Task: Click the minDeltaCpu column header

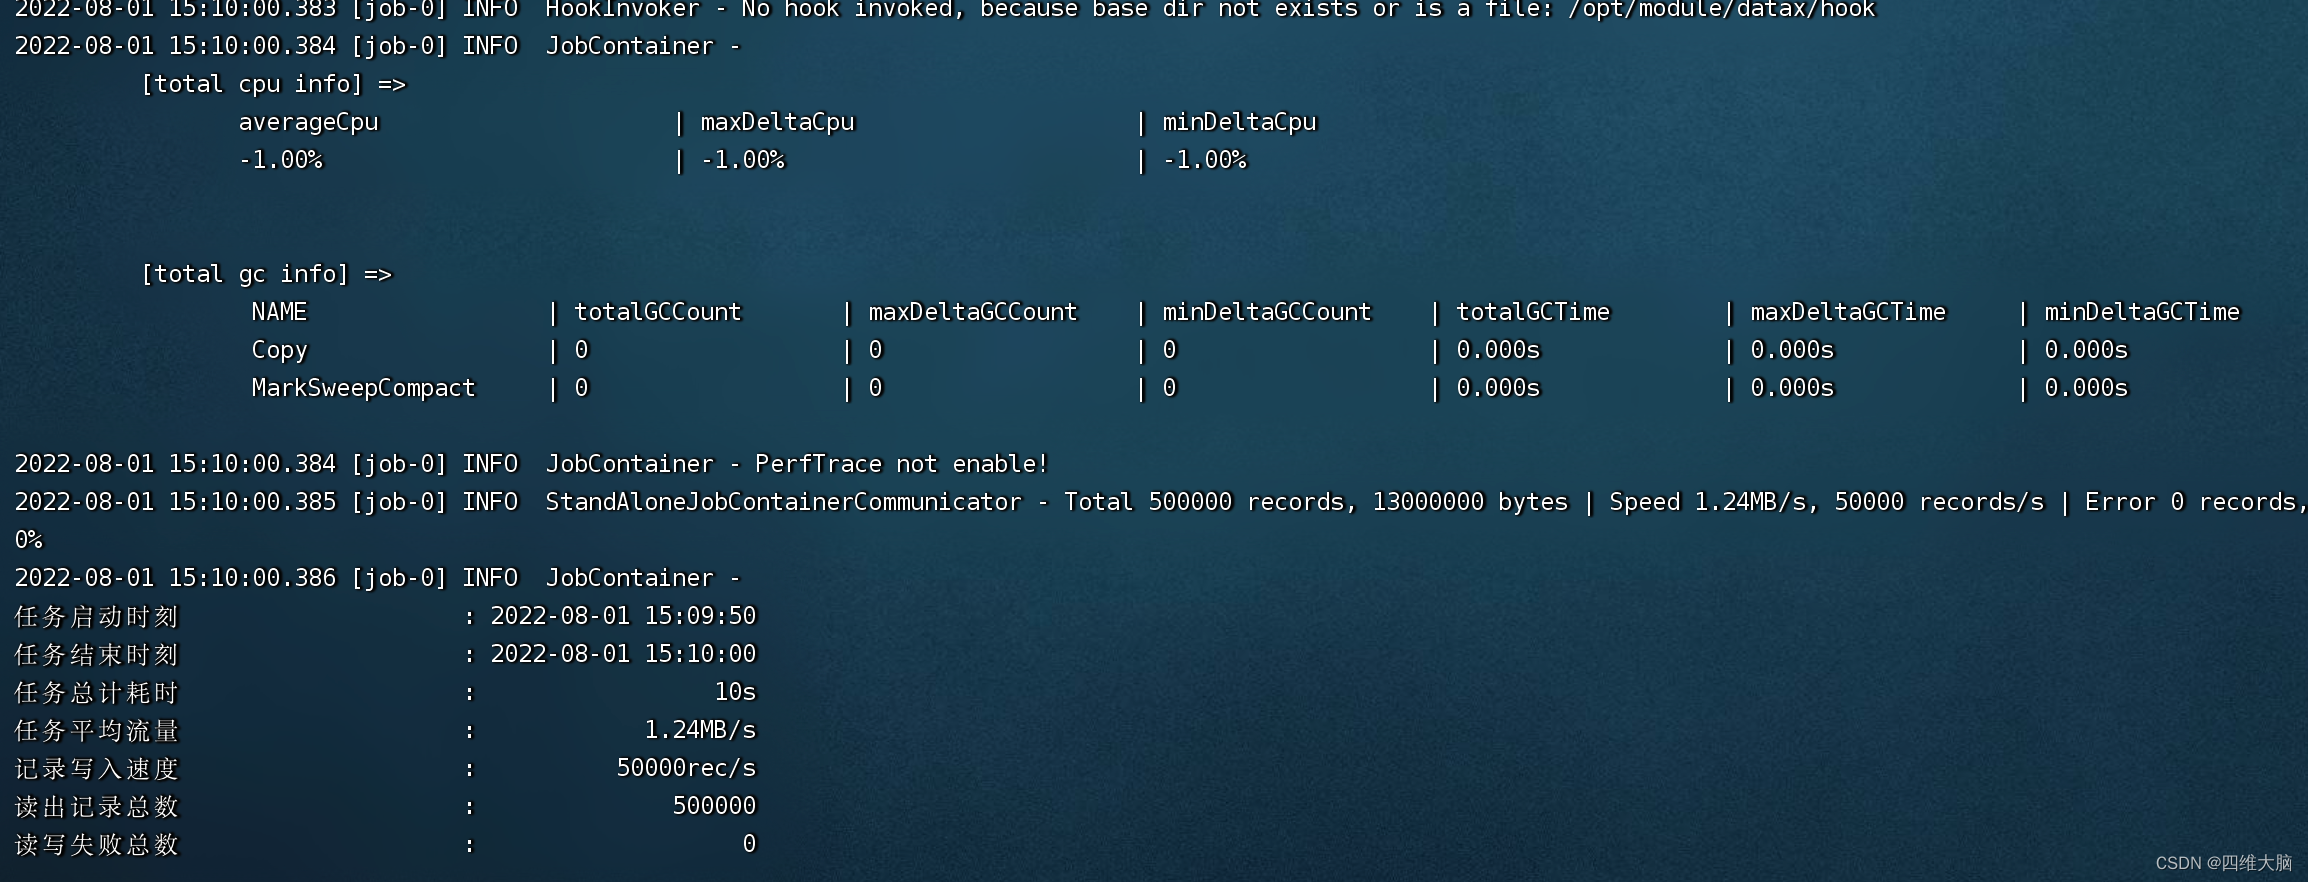Action: [1239, 122]
